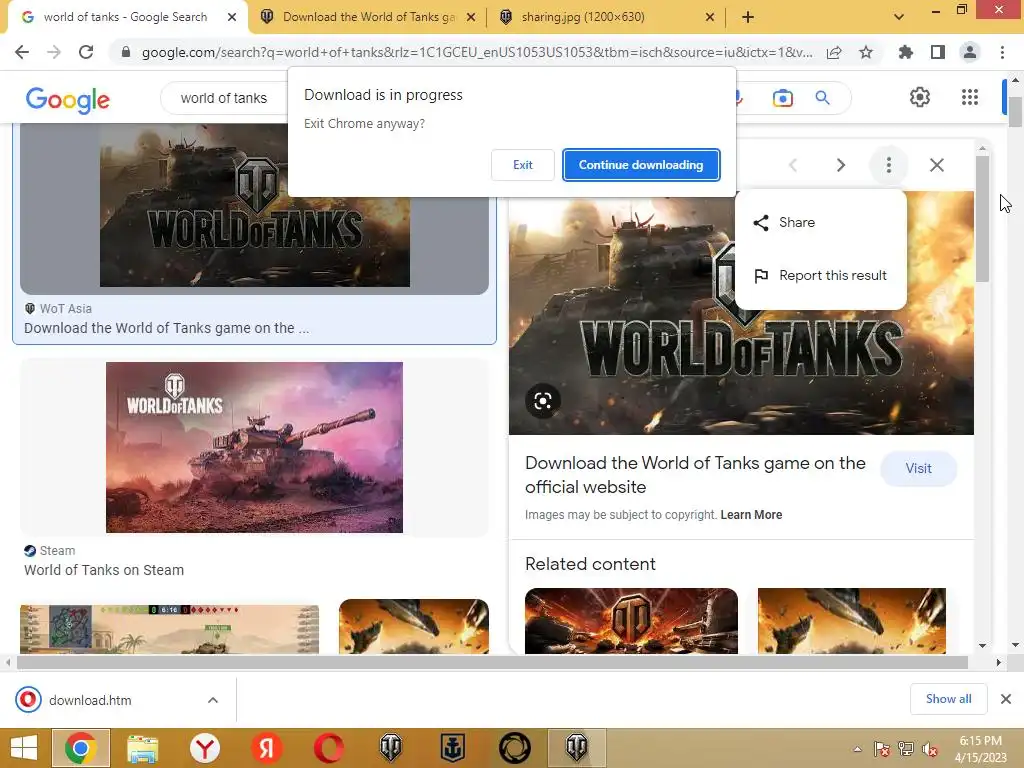
Task: Bookmark this page with the star icon
Action: pos(866,52)
